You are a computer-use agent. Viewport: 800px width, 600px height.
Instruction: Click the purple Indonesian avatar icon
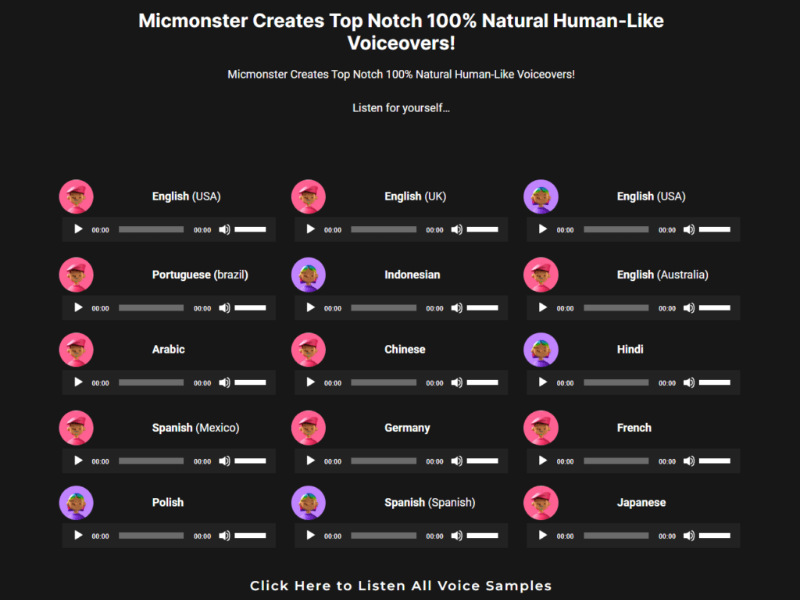(x=308, y=275)
